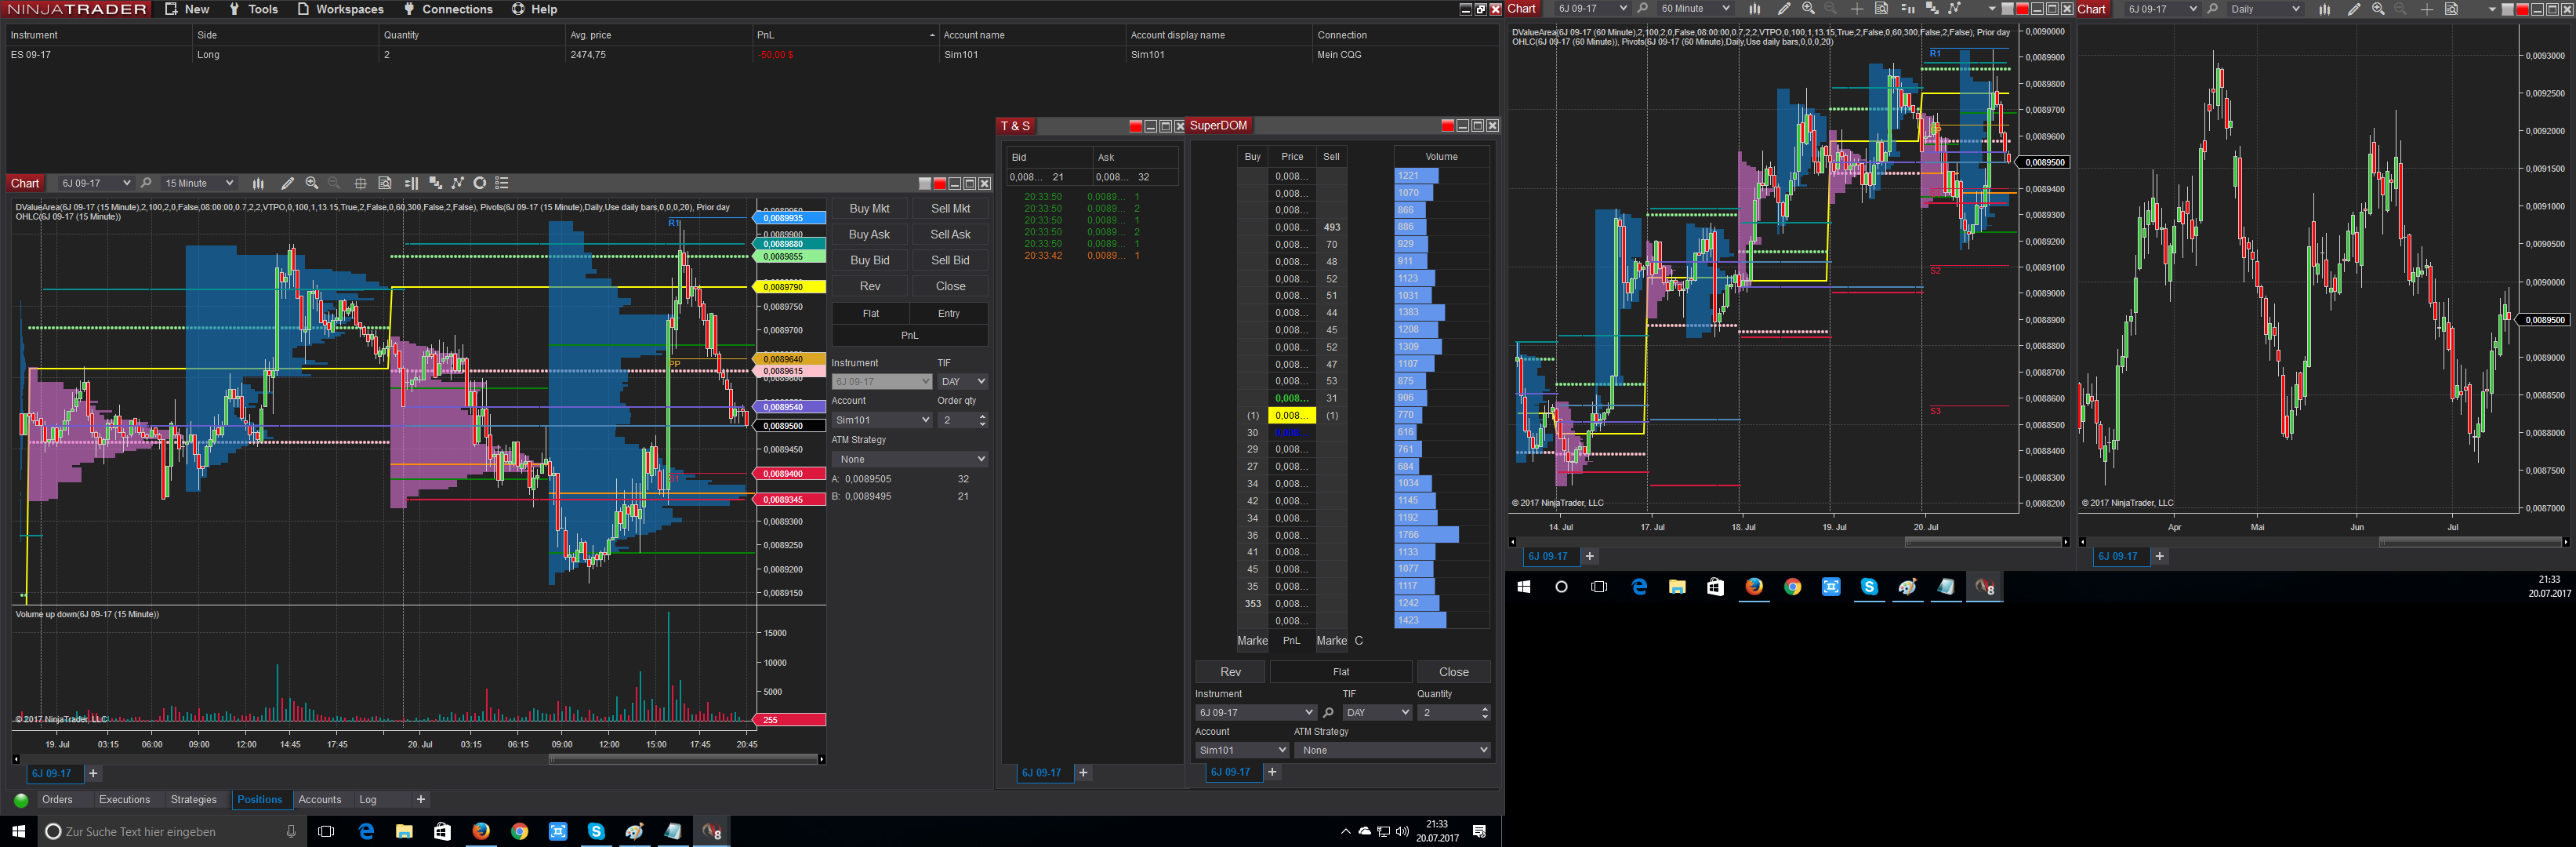Open strategies icon on 15 Minute chart toolbar
Image resolution: width=2576 pixels, height=847 pixels.
[x=480, y=183]
